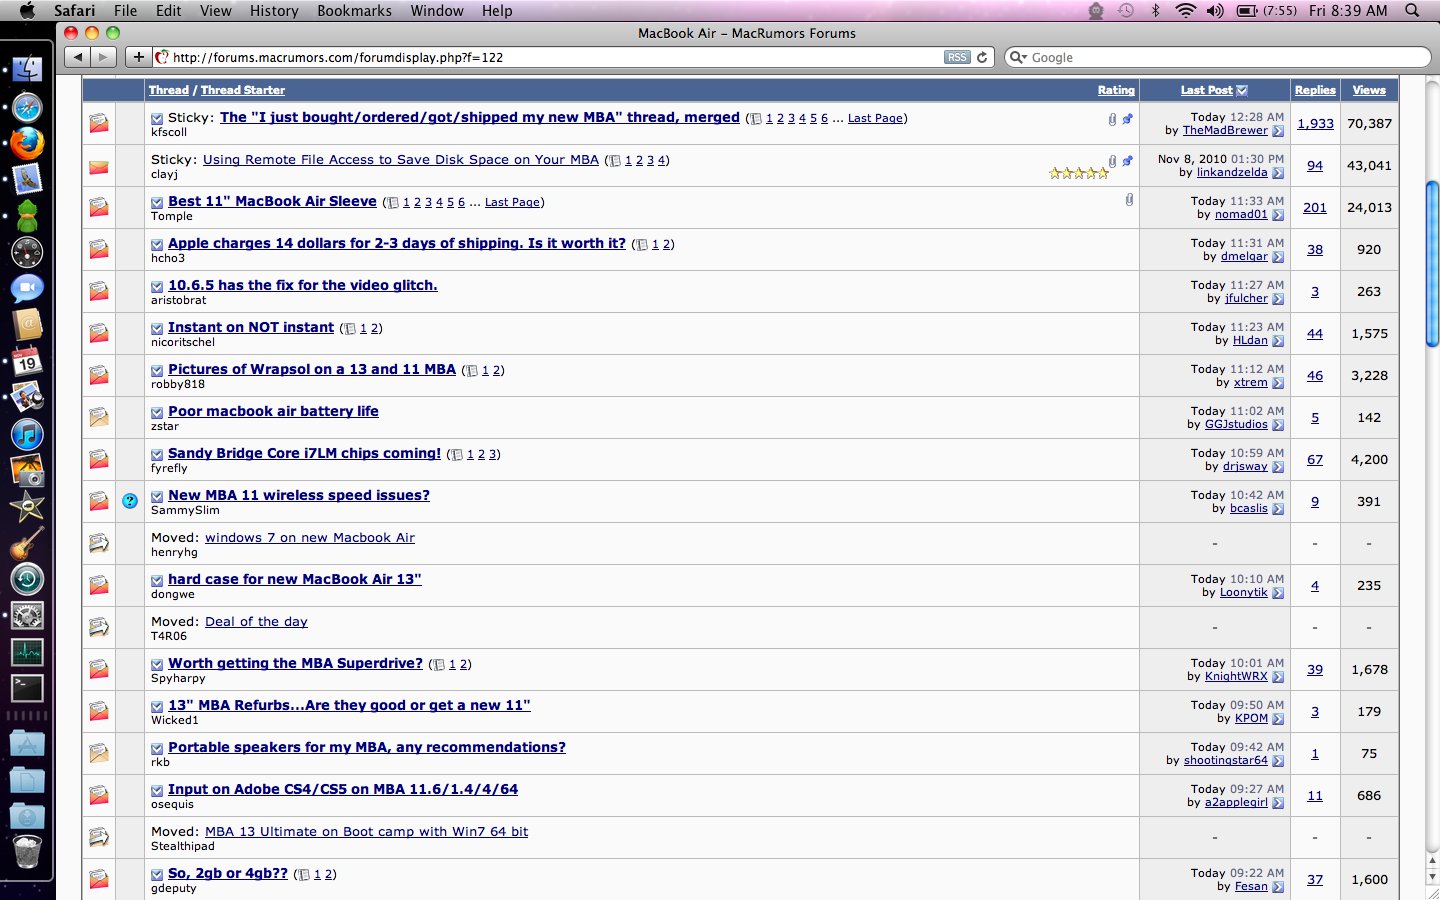This screenshot has width=1440, height=900.
Task: Open the Applications stack folder in dock
Action: click(27, 743)
